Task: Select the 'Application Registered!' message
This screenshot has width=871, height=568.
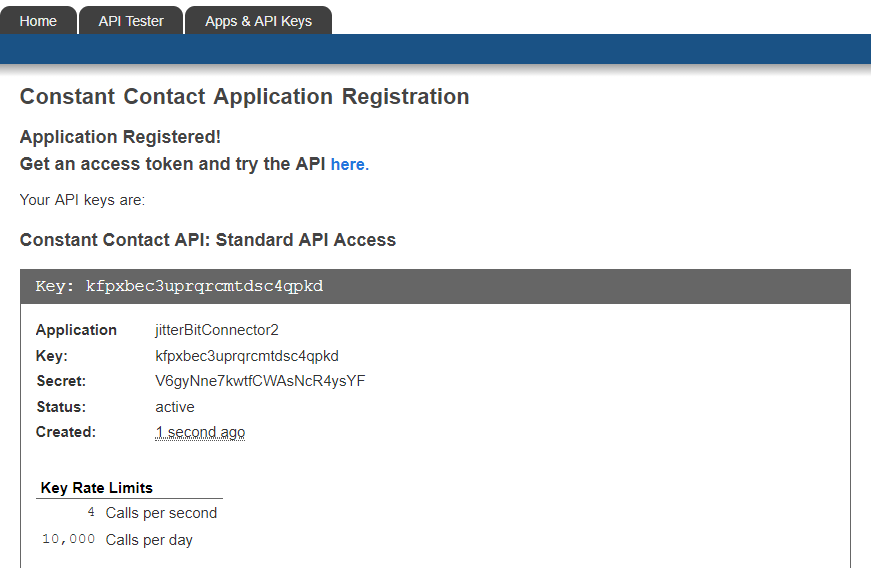Action: pos(121,137)
